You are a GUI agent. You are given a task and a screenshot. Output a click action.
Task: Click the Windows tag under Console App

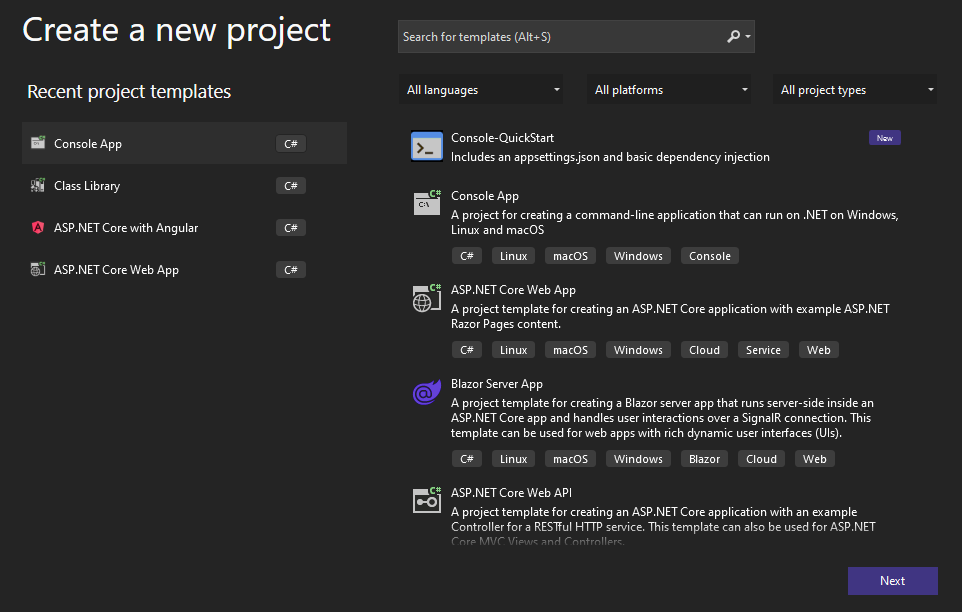[638, 256]
